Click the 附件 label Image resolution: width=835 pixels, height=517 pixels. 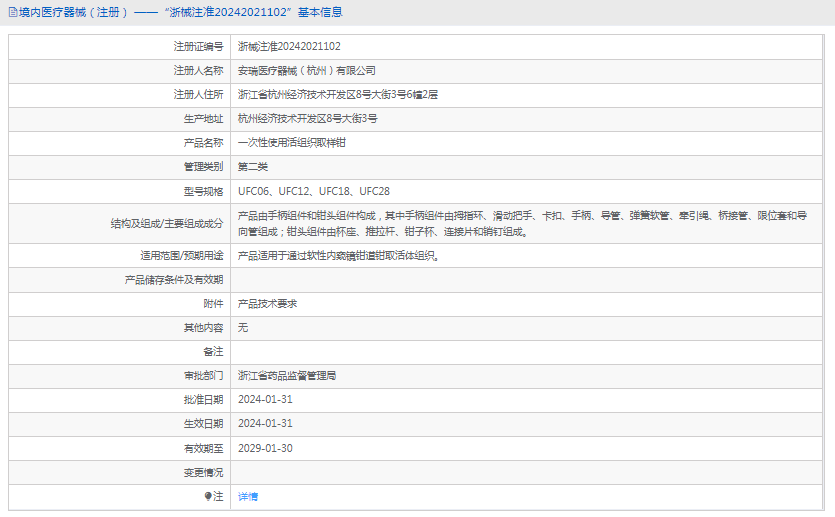point(213,304)
